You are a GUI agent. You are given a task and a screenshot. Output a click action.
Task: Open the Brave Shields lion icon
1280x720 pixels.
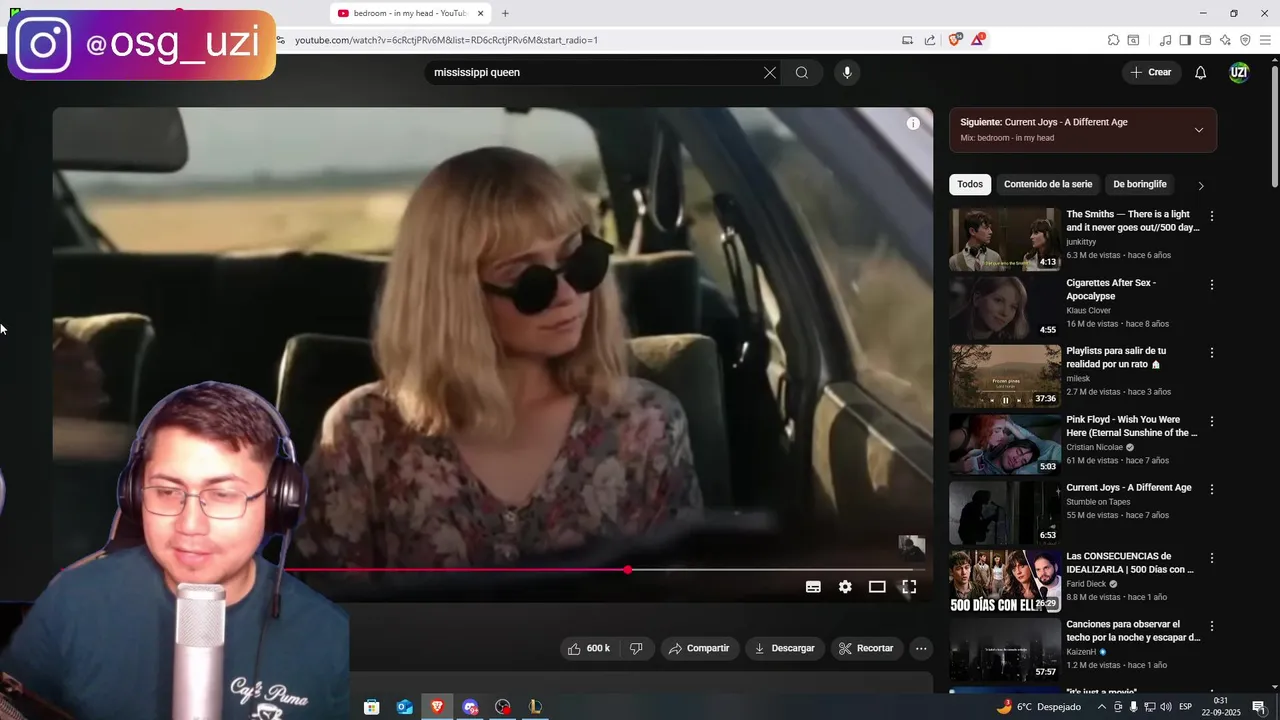[954, 39]
